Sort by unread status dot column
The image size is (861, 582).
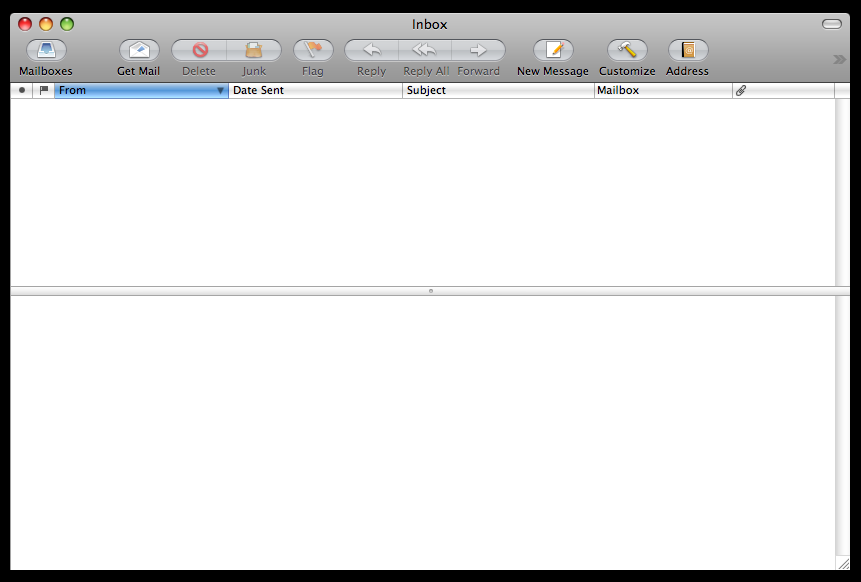pyautogui.click(x=22, y=90)
